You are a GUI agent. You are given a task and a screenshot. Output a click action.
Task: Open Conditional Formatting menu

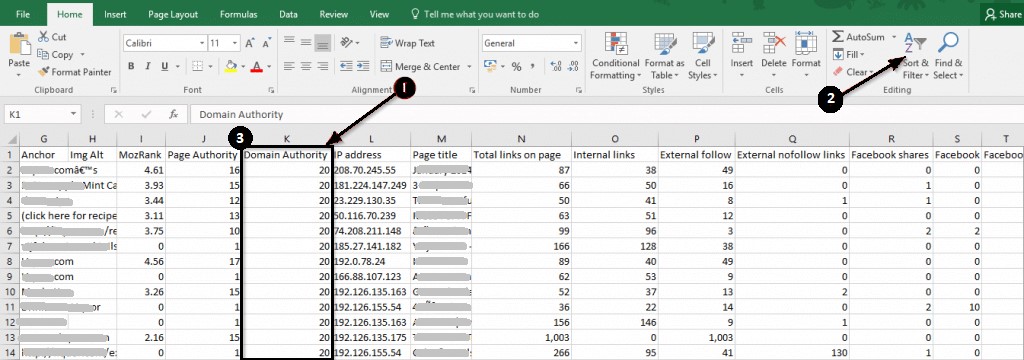tap(615, 56)
